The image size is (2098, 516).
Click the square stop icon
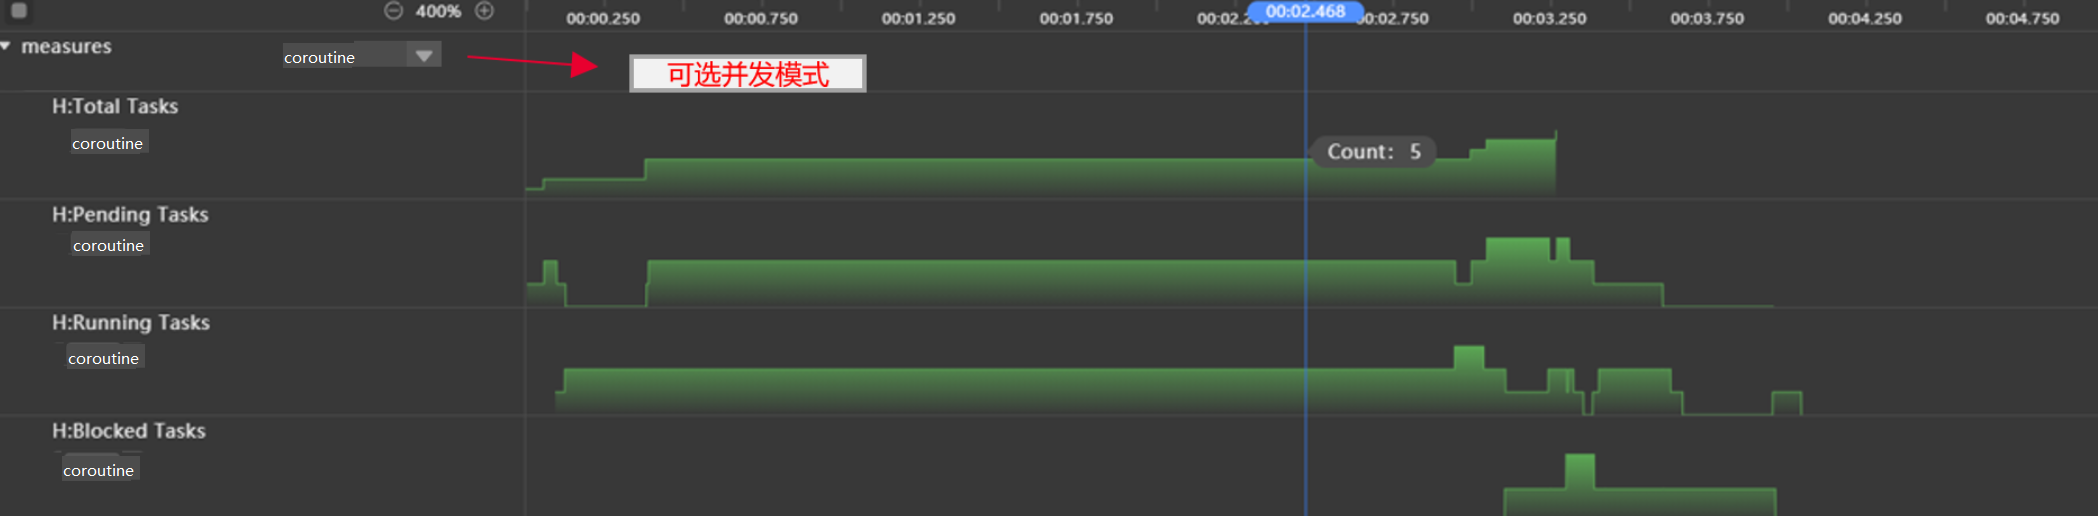pyautogui.click(x=19, y=11)
